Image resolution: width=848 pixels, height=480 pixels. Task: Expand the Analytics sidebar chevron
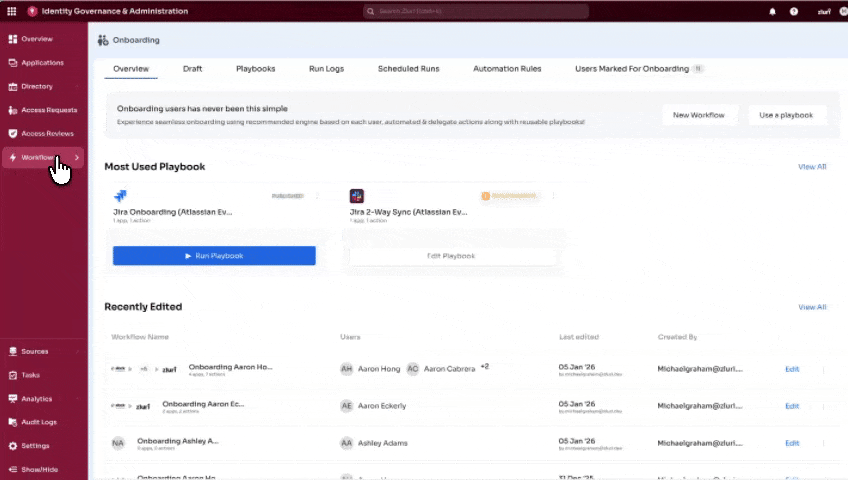pyautogui.click(x=77, y=399)
